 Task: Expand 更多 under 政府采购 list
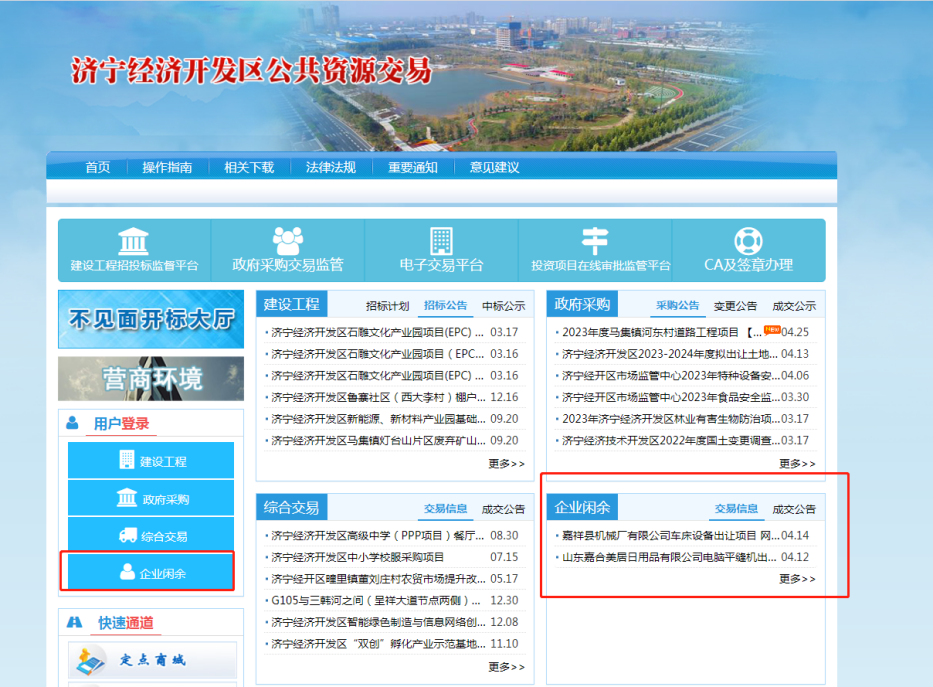pos(797,464)
